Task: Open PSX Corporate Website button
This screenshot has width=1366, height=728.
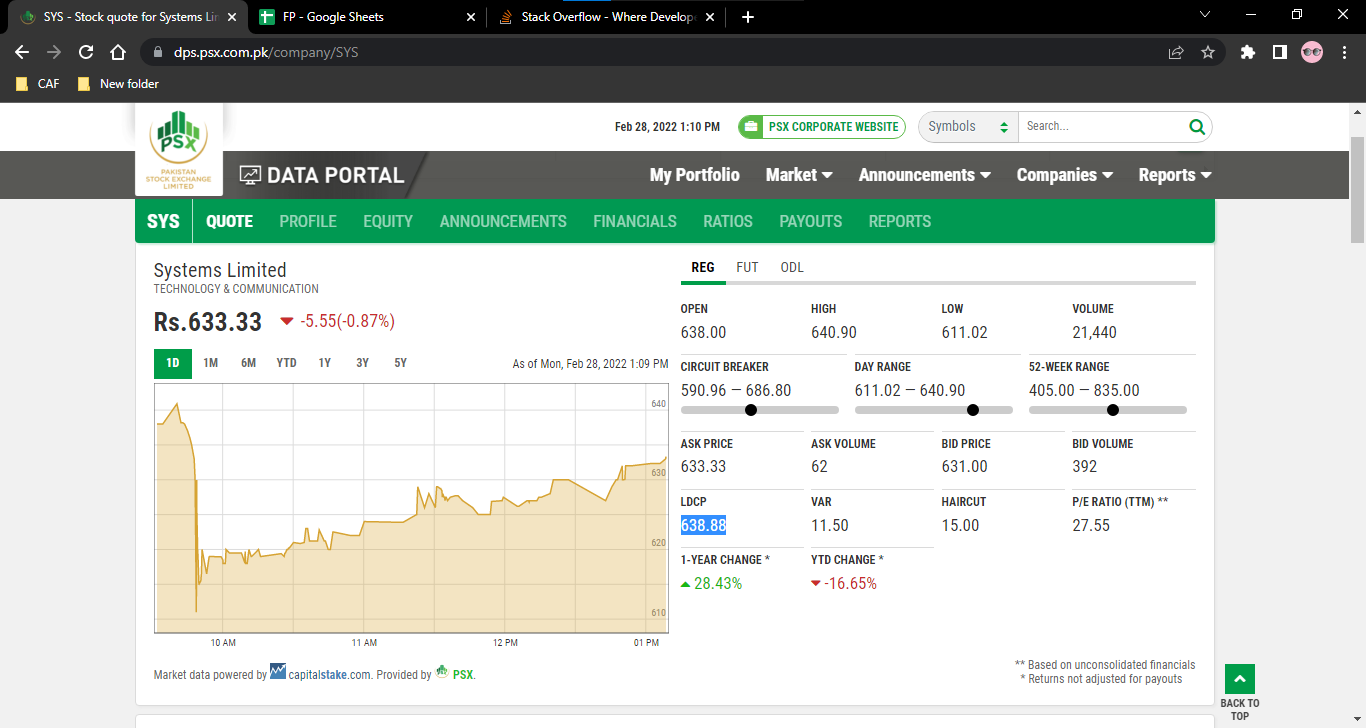Action: pos(821,127)
